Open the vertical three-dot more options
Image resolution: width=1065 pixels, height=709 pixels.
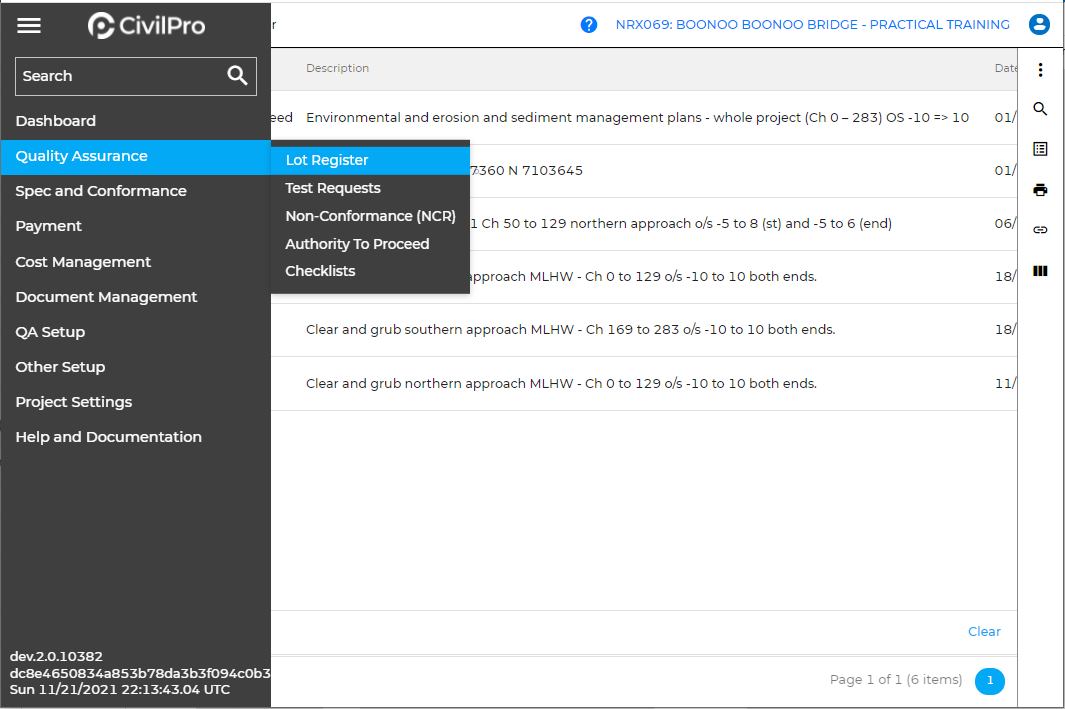[x=1040, y=69]
